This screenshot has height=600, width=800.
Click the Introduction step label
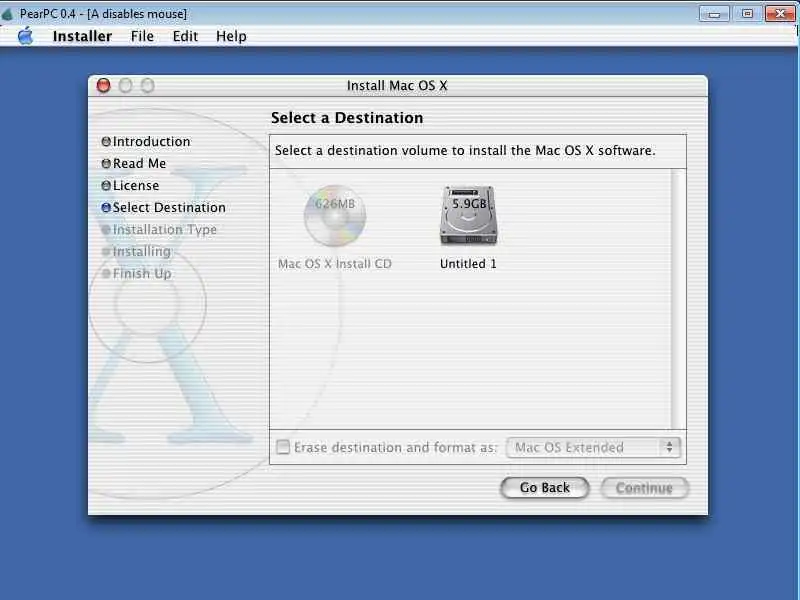coord(152,141)
